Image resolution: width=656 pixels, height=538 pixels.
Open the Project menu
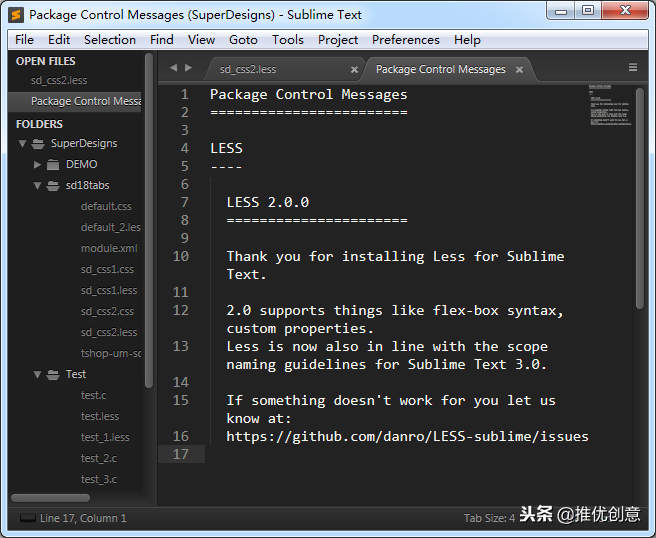[x=338, y=40]
